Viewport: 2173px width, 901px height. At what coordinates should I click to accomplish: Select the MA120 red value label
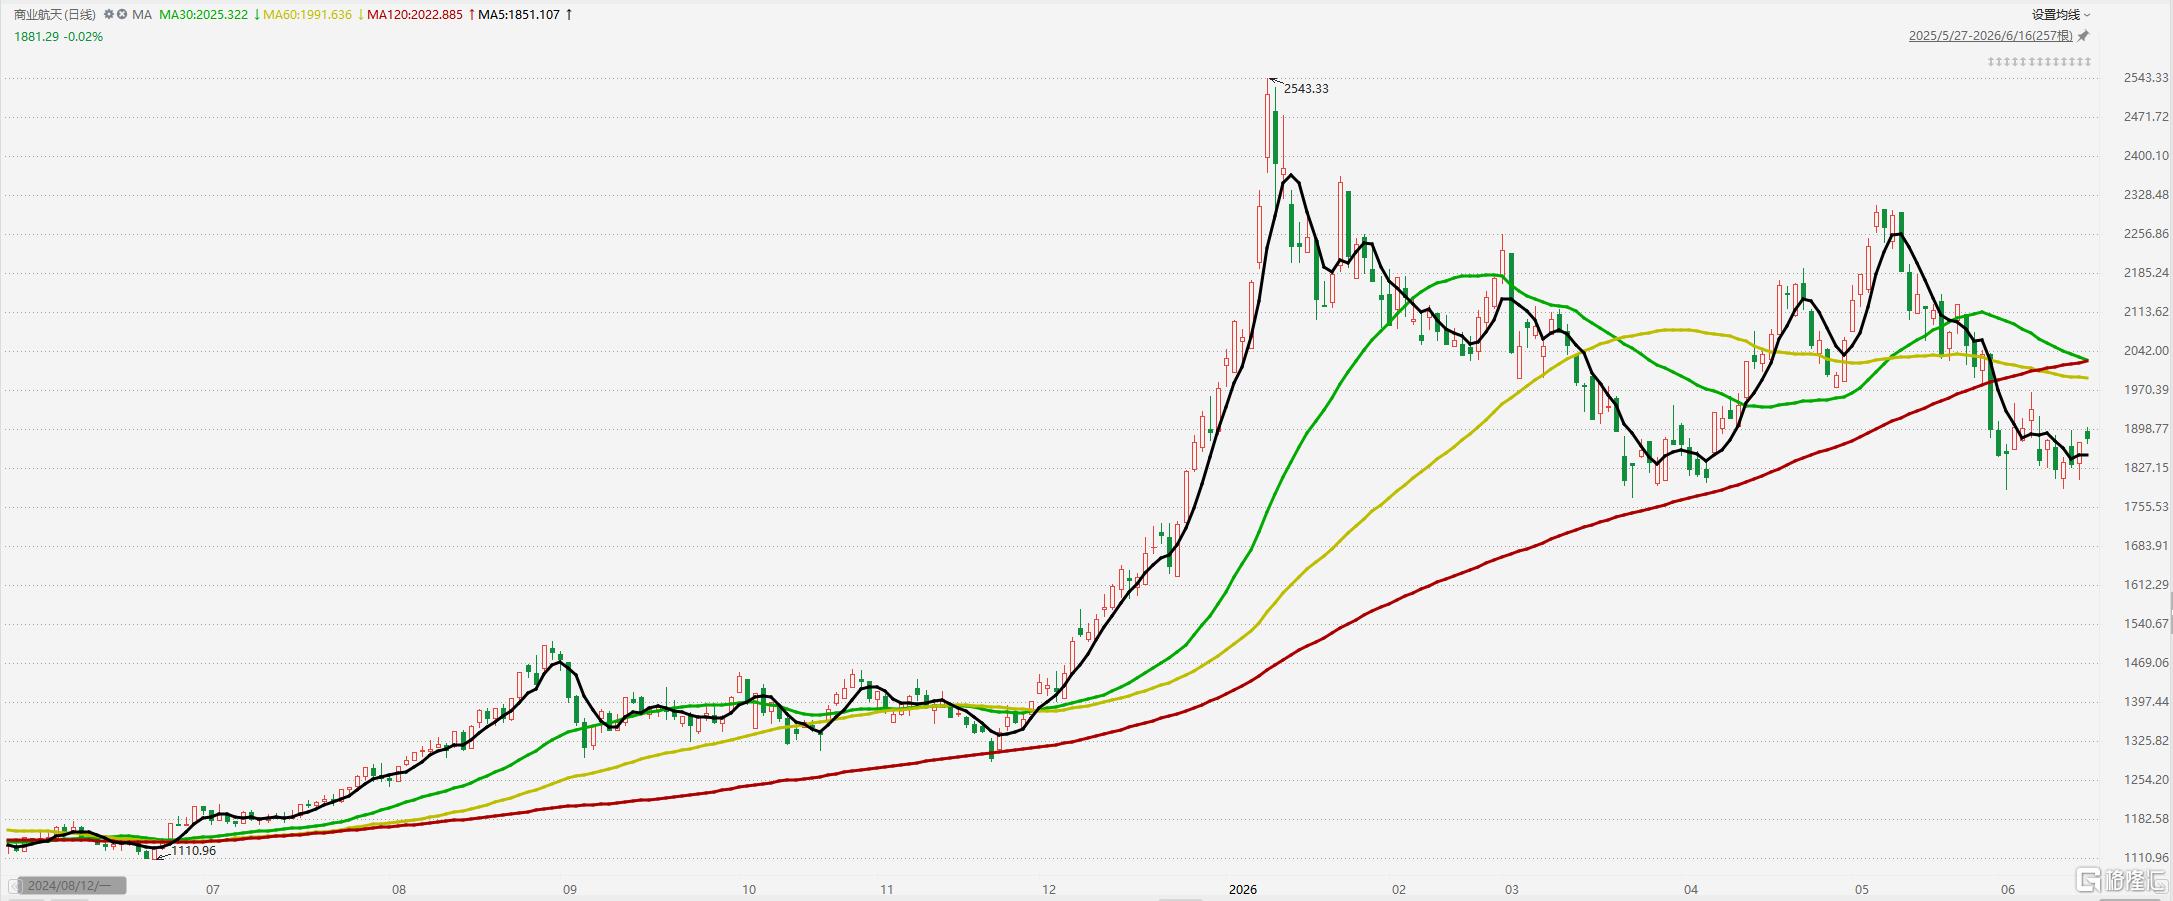point(414,15)
